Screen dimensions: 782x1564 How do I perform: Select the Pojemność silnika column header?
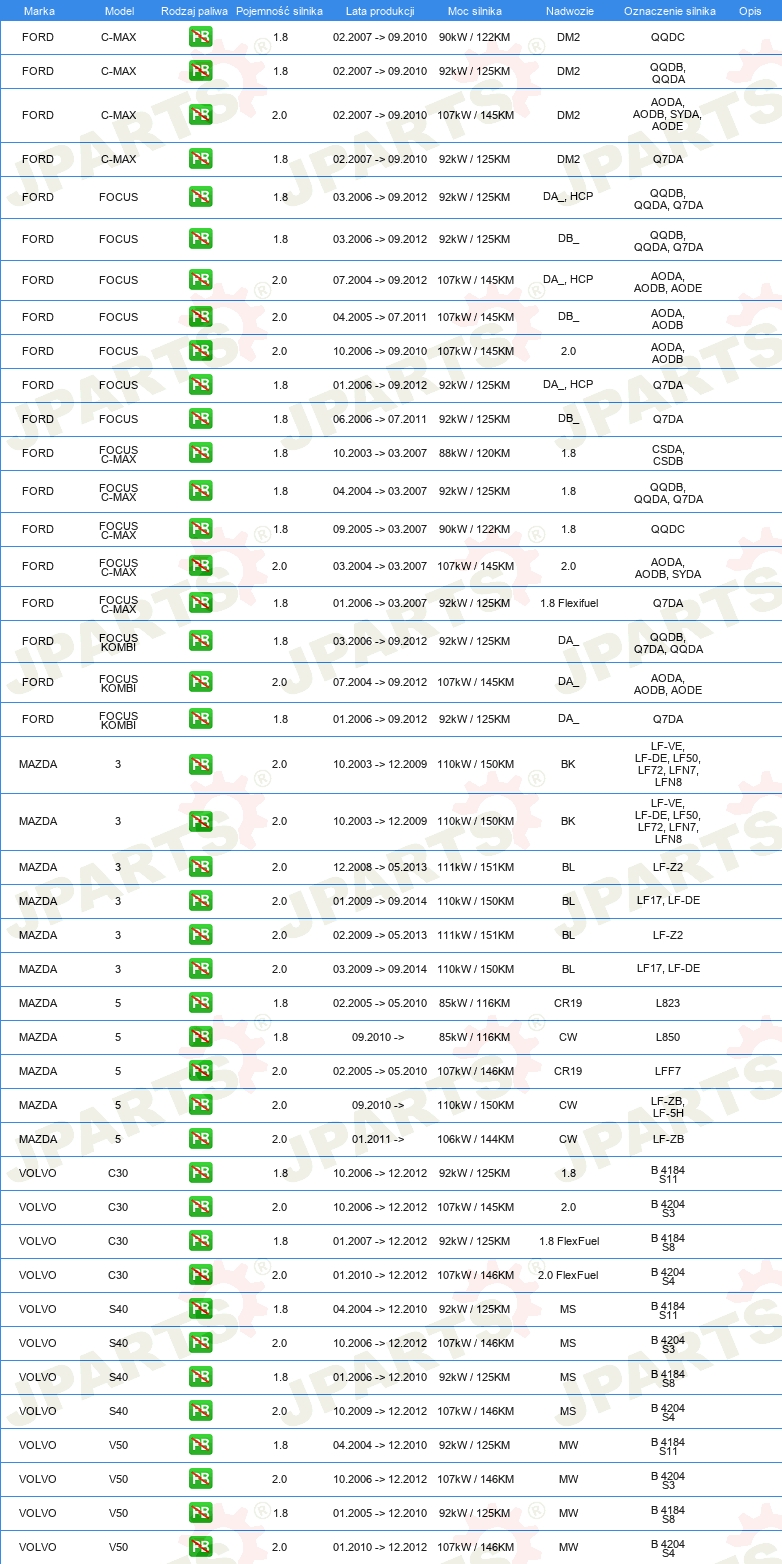(x=279, y=11)
